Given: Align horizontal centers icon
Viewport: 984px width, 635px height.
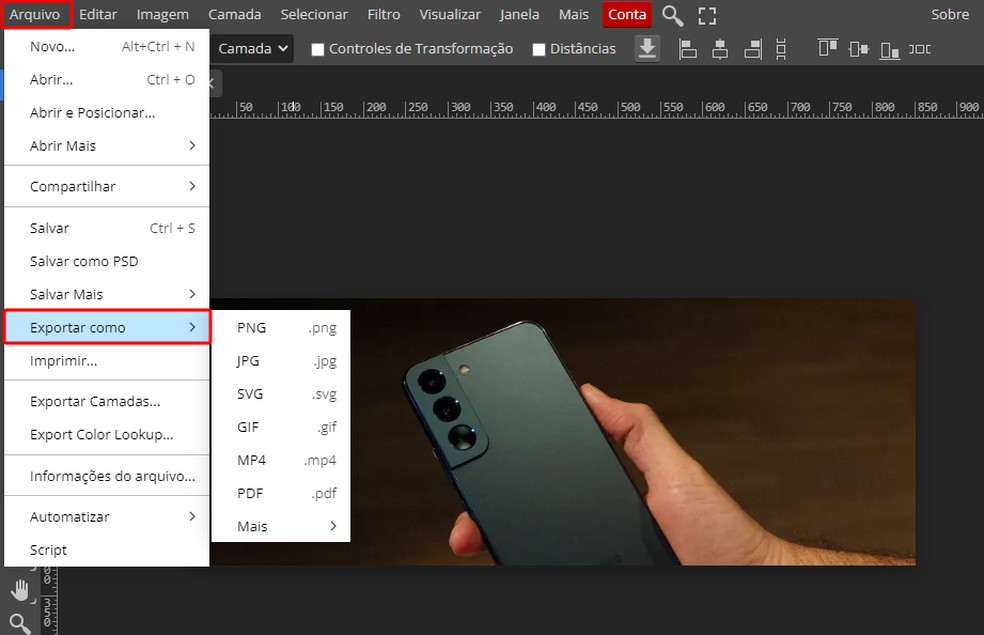Looking at the screenshot, I should point(719,48).
